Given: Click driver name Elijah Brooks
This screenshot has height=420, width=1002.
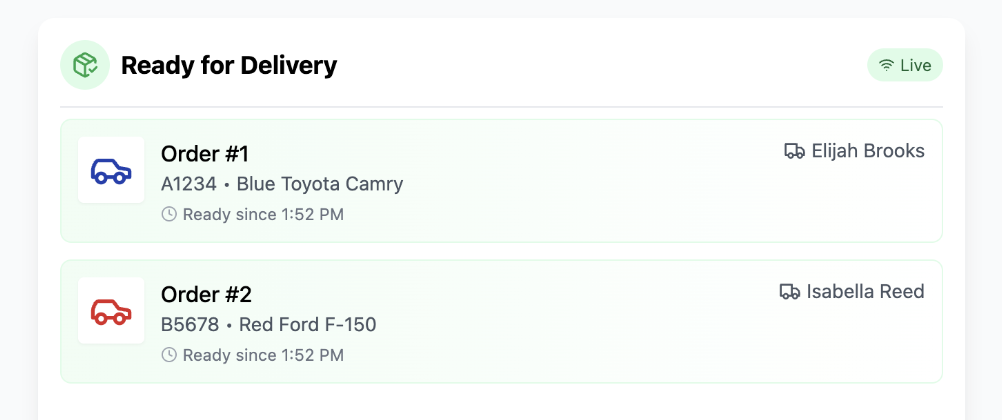Looking at the screenshot, I should 868,151.
